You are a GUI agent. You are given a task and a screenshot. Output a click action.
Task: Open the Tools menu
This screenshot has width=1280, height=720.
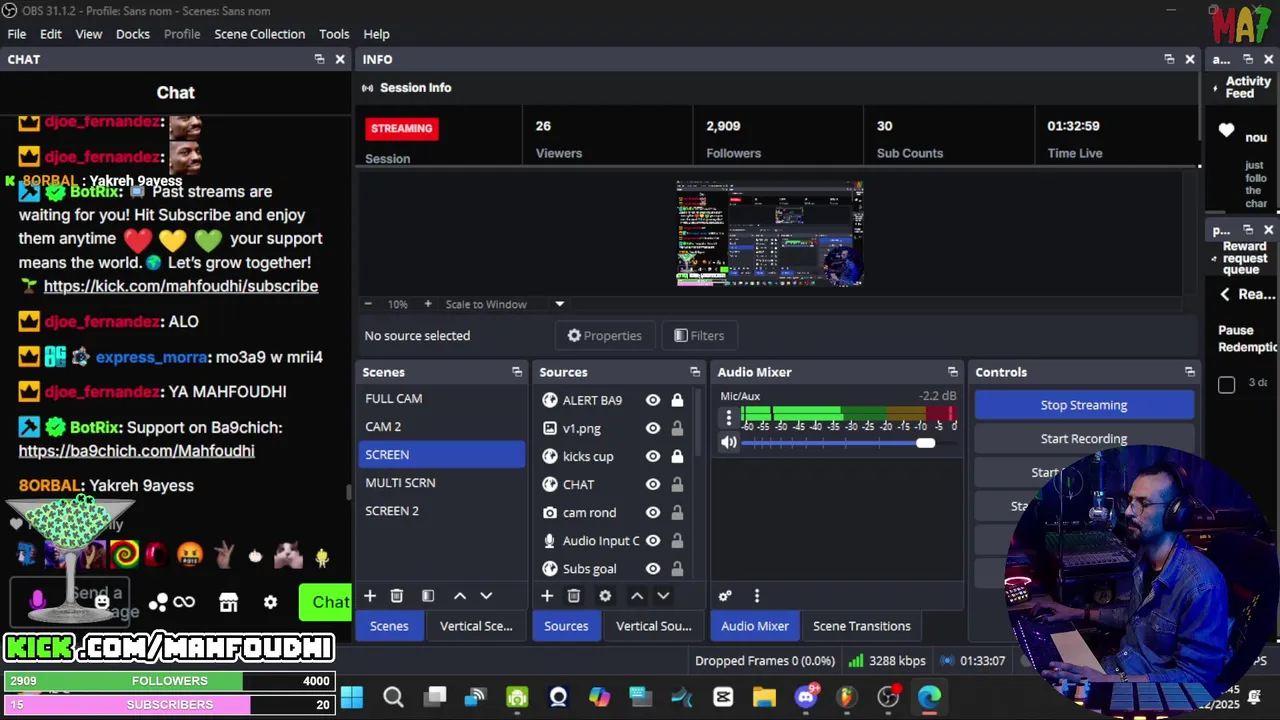(x=334, y=34)
